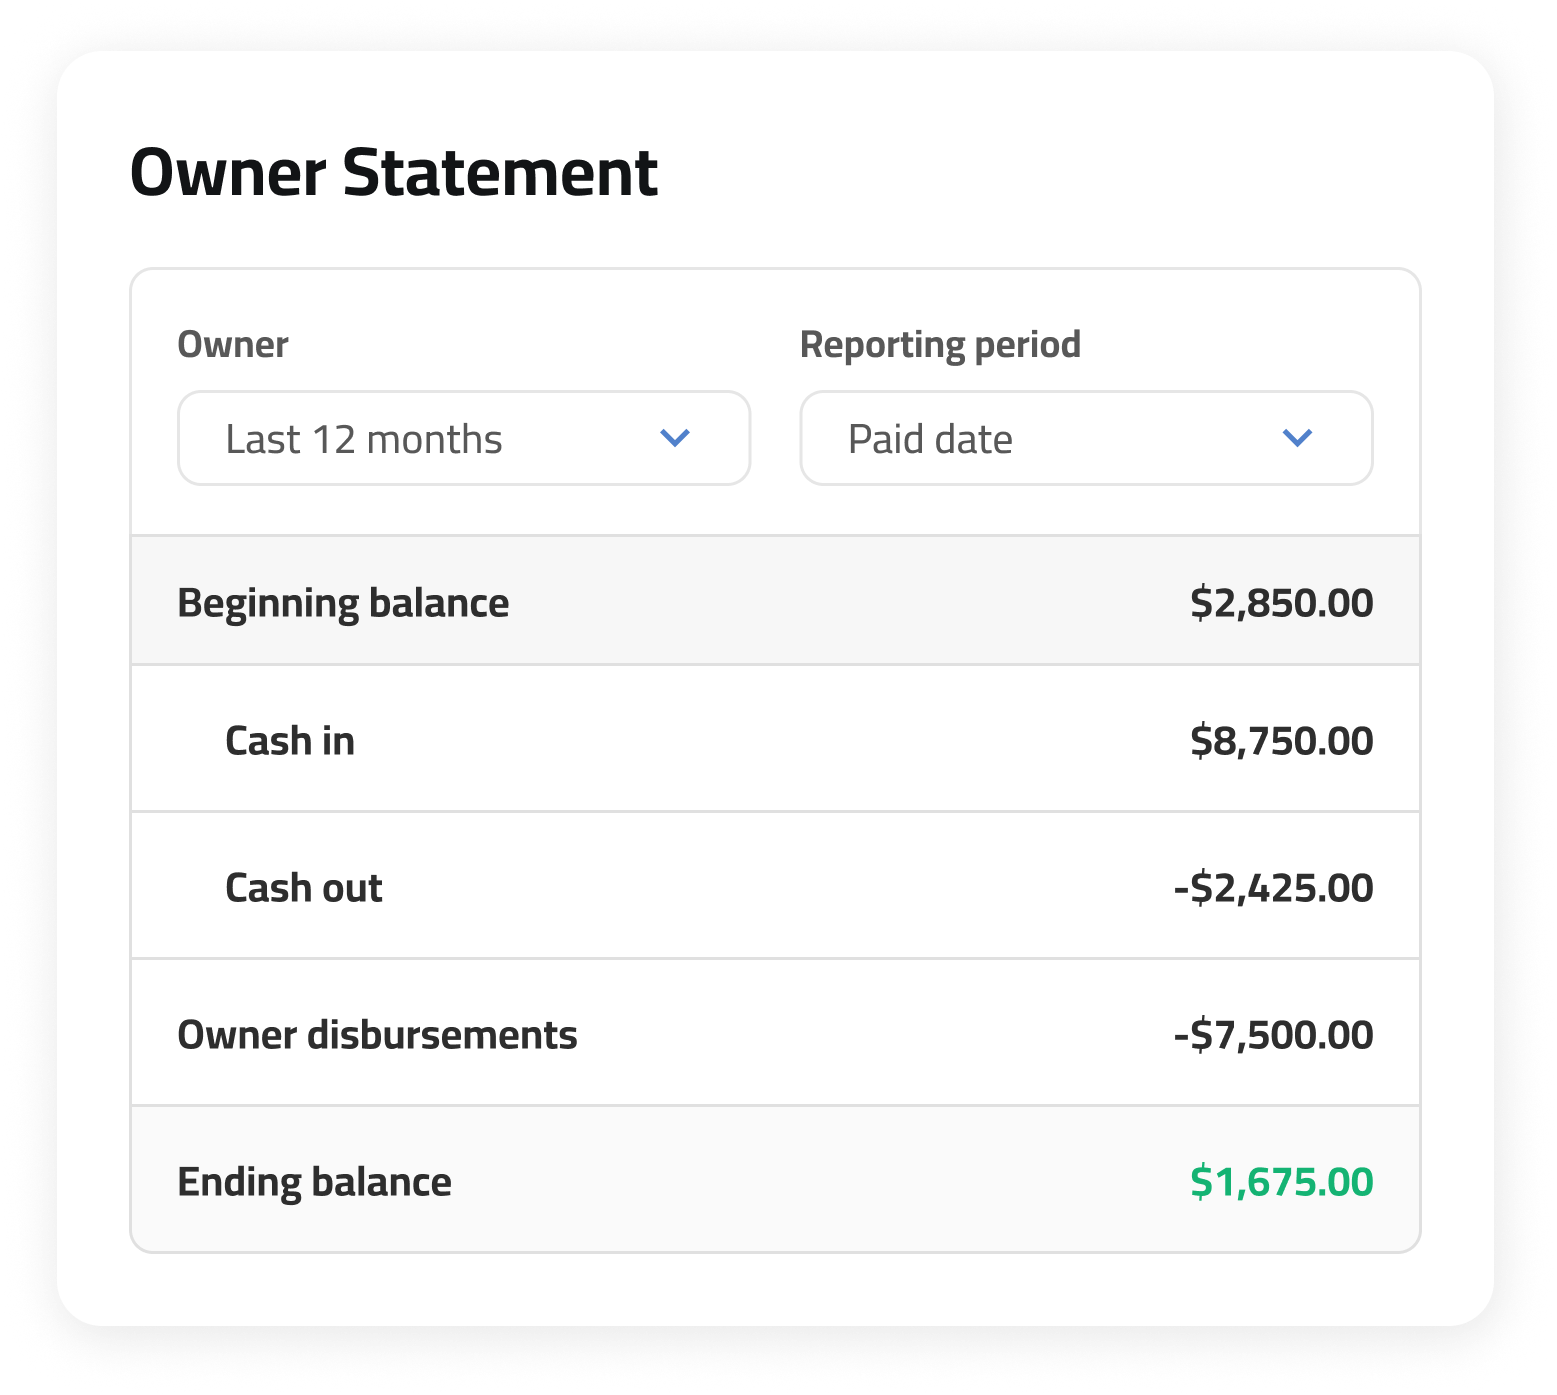Viewport: 1557px width, 1395px height.
Task: Click the green $1,675.00 ending balance
Action: 1281,1182
